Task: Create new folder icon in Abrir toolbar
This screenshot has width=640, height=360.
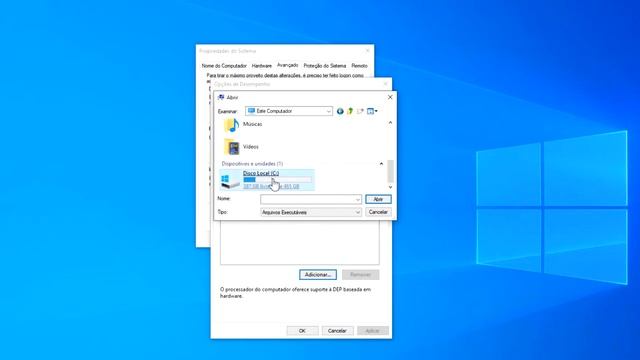Action: point(360,111)
